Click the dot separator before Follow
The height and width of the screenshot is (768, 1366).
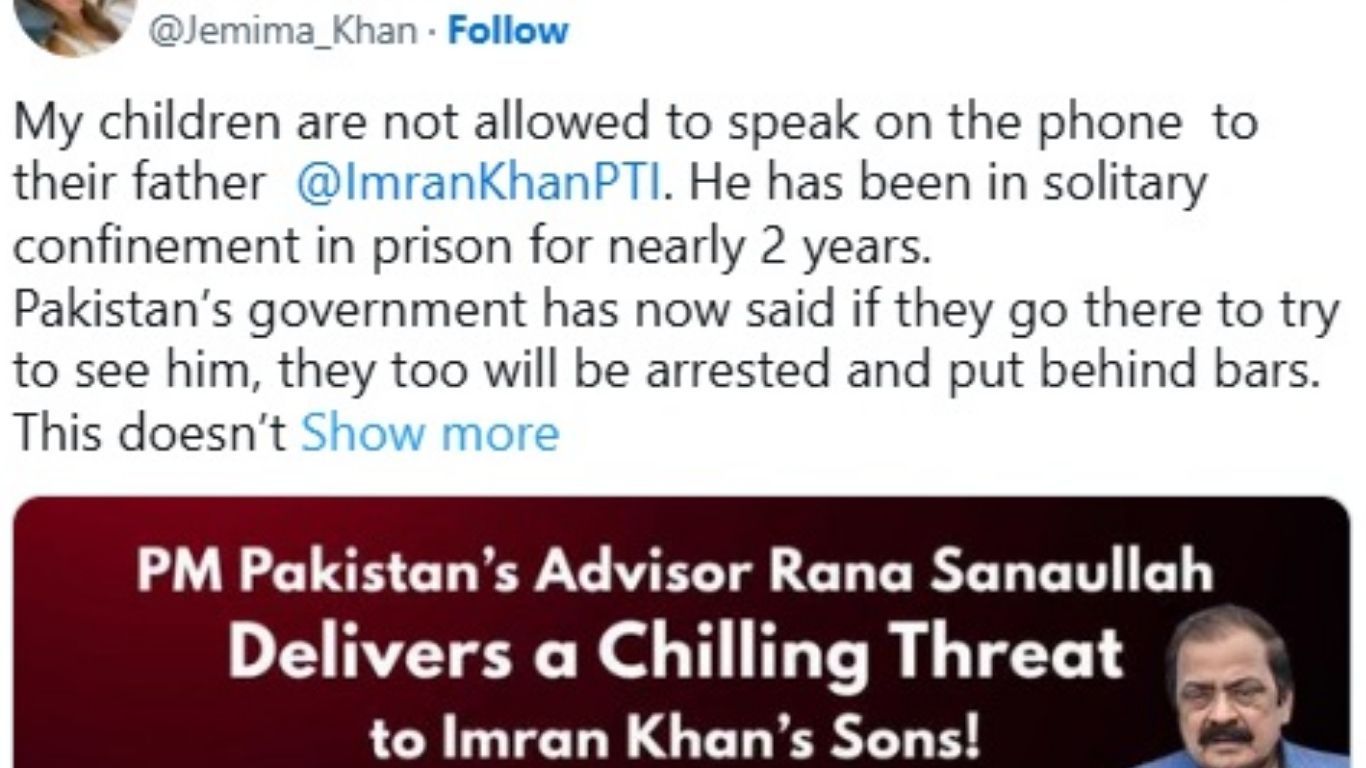coord(432,31)
